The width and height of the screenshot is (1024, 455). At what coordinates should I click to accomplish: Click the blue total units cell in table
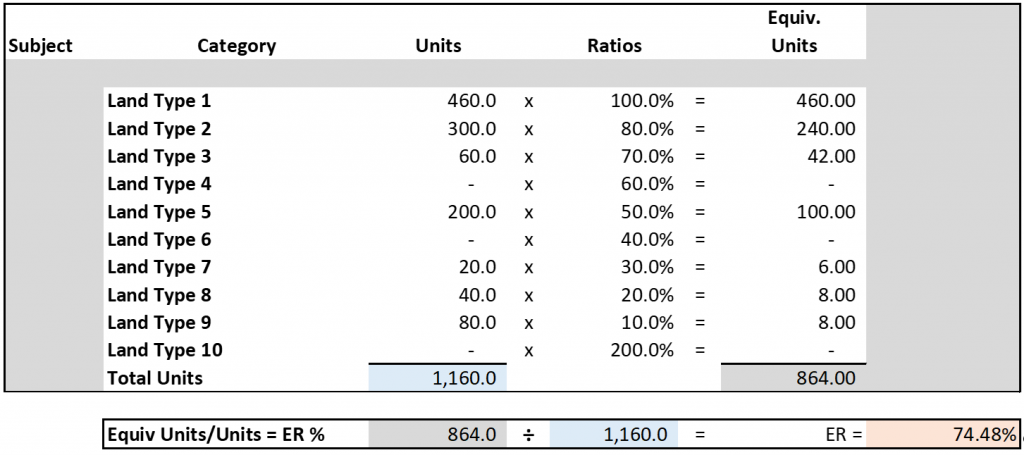coord(438,378)
